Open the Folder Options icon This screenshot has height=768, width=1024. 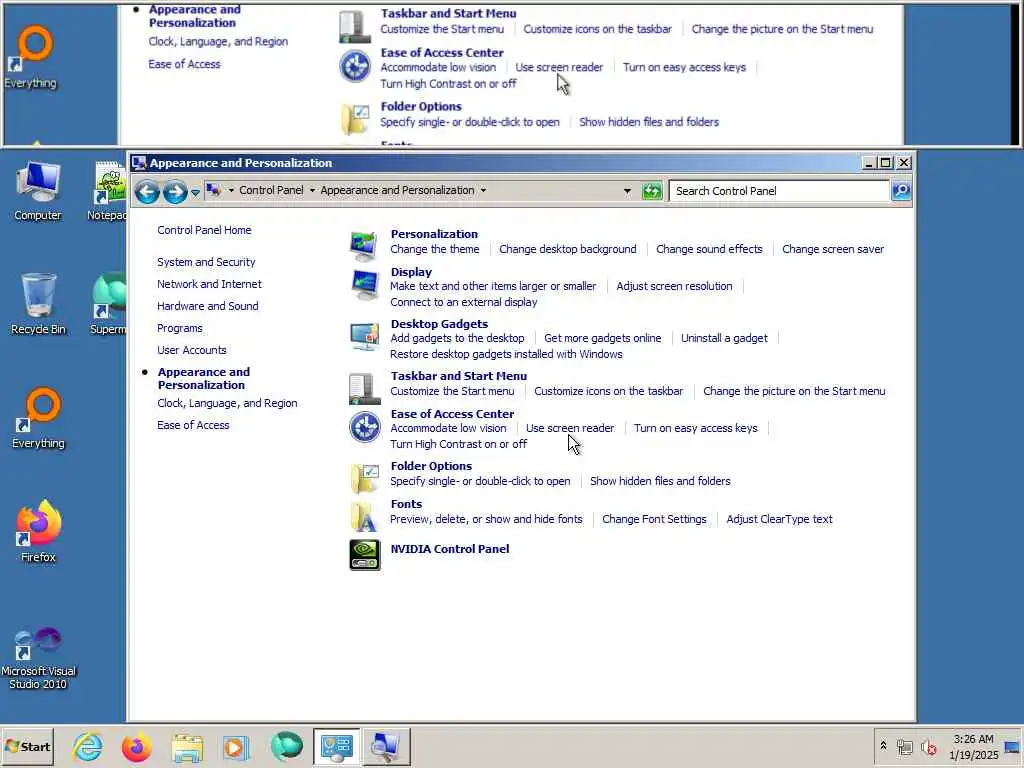pyautogui.click(x=364, y=477)
